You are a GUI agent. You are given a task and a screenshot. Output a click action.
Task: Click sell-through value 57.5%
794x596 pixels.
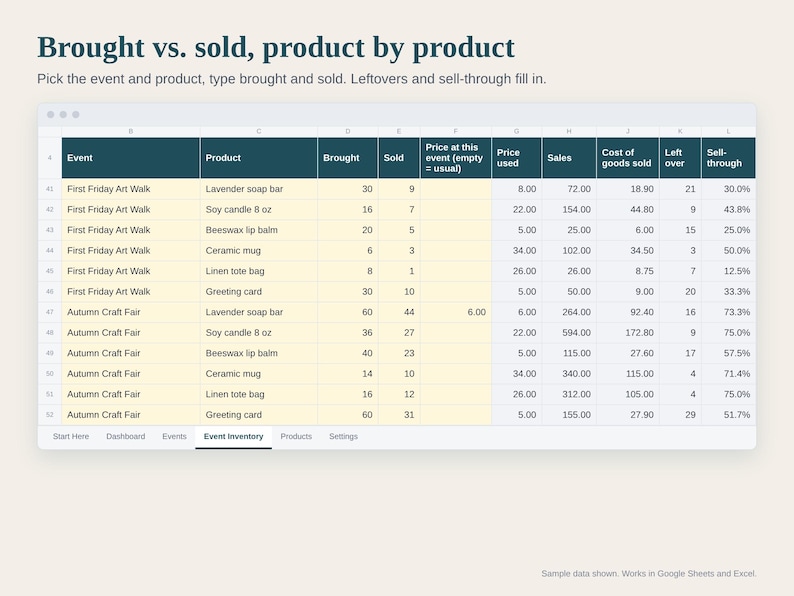(x=737, y=353)
